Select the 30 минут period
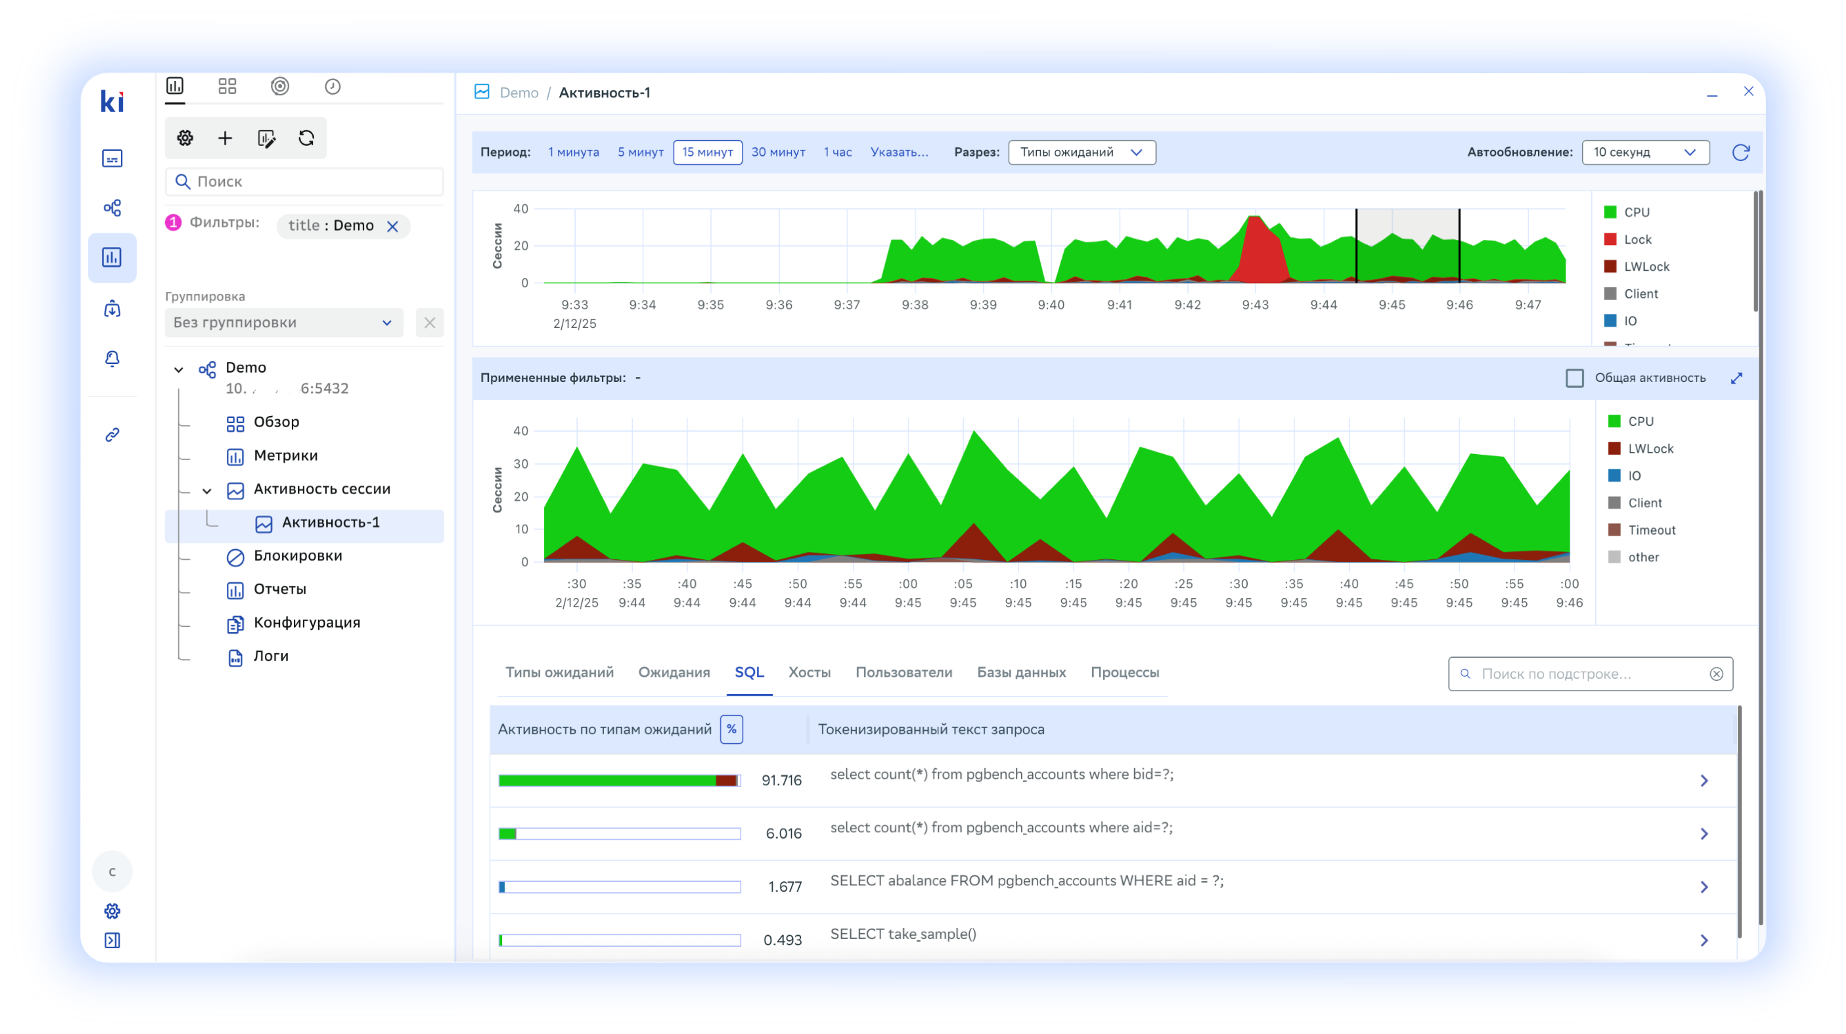Image resolution: width=1846 pixels, height=1034 pixels. coord(778,152)
